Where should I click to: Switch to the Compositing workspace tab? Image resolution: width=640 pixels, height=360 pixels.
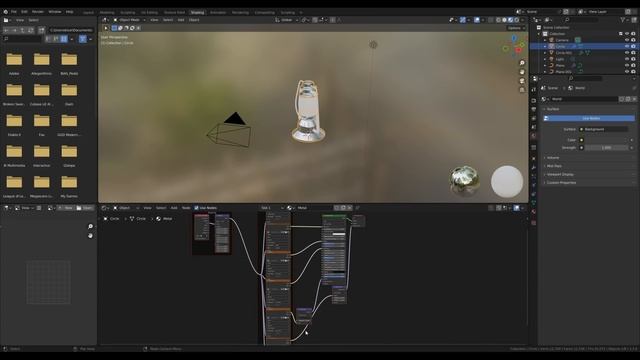(x=264, y=13)
